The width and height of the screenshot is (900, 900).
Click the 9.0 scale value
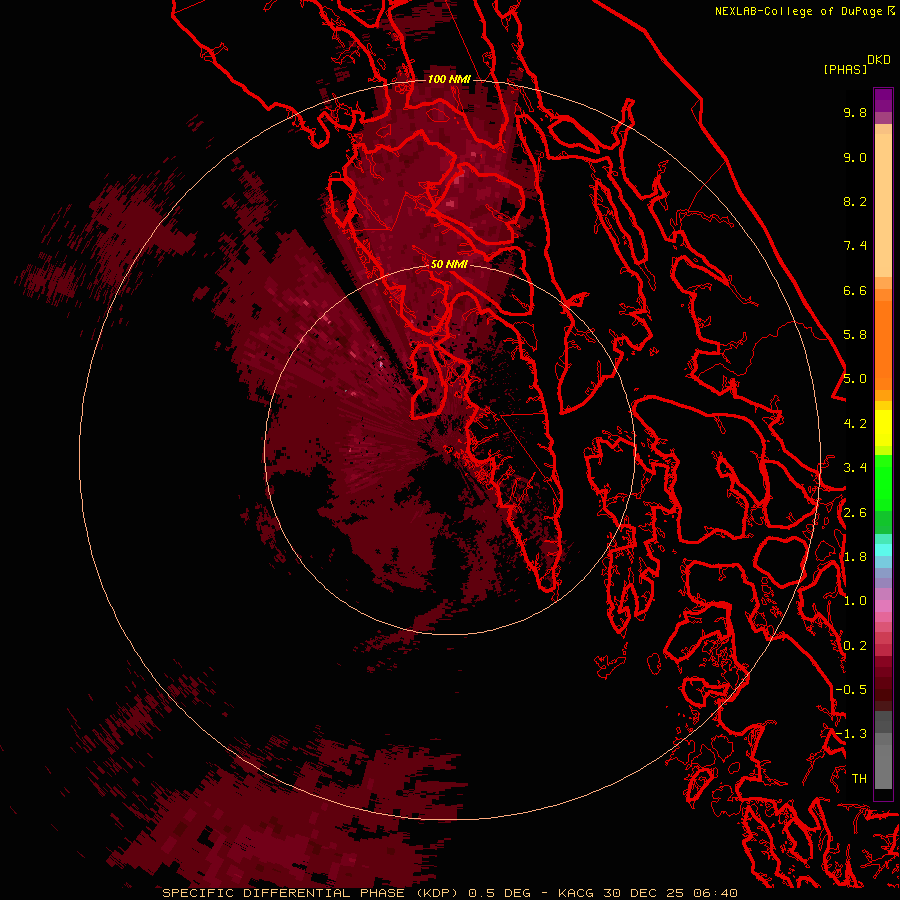point(855,157)
